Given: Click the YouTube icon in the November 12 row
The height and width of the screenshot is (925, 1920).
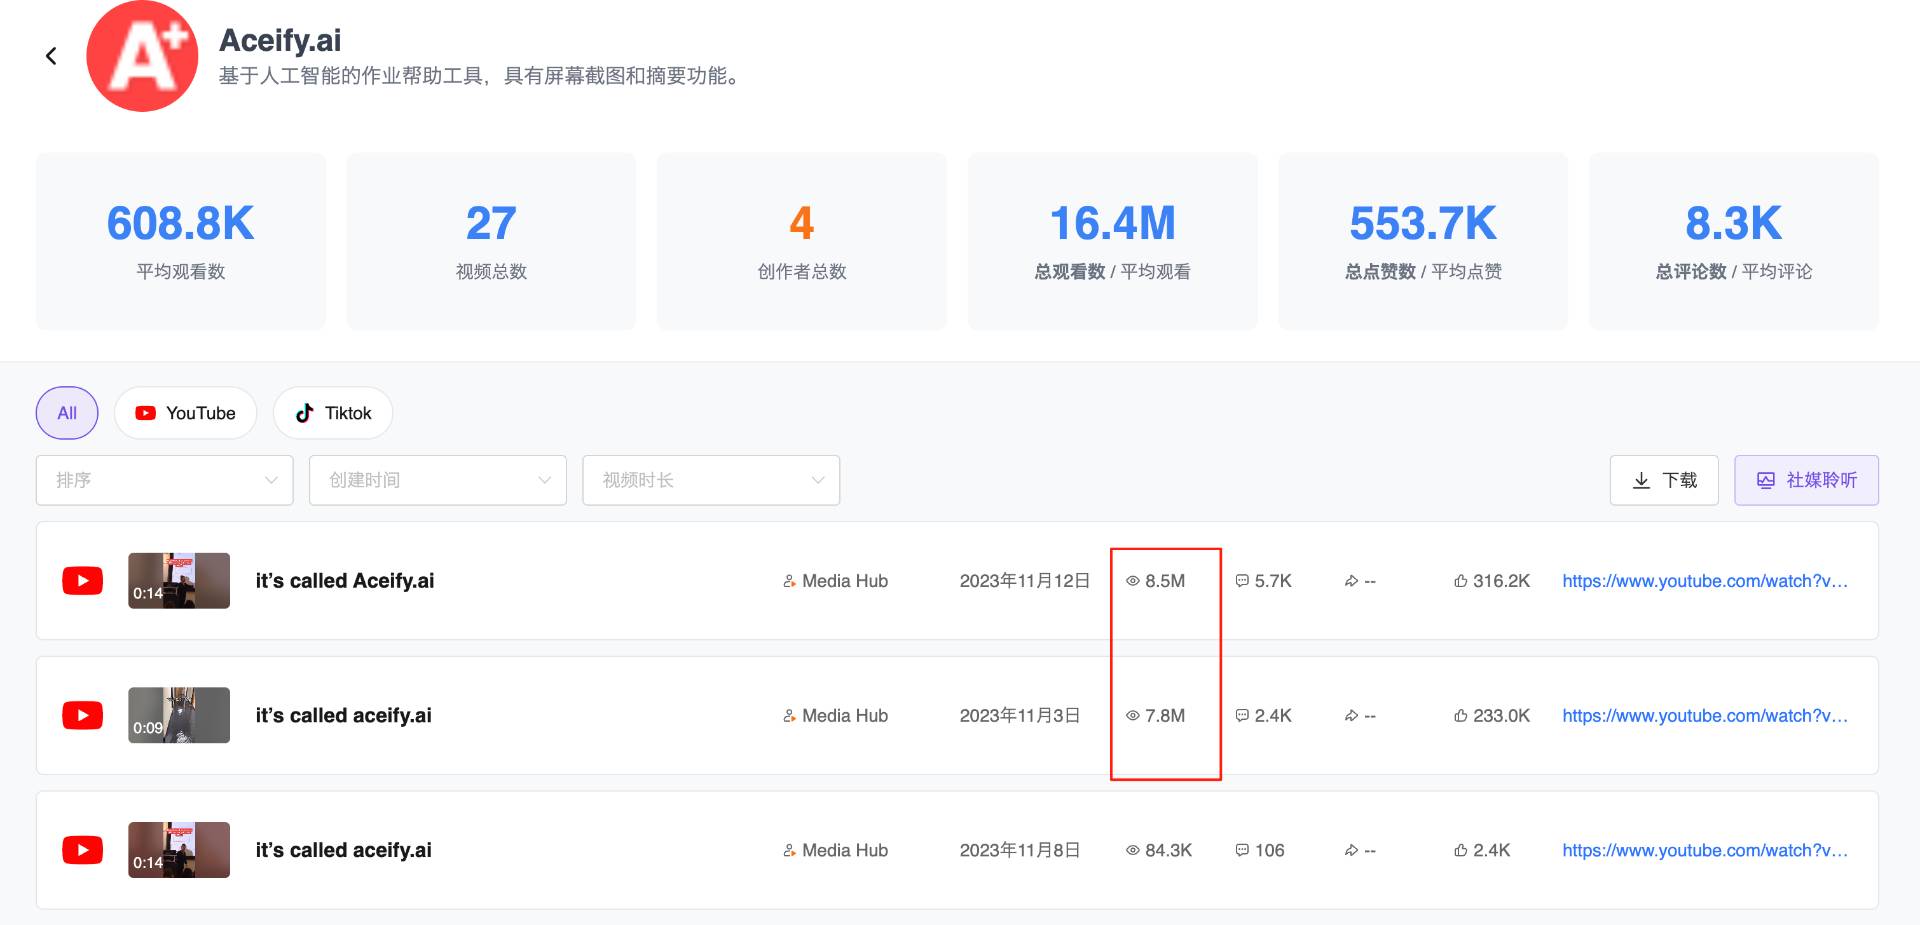Looking at the screenshot, I should (82, 581).
